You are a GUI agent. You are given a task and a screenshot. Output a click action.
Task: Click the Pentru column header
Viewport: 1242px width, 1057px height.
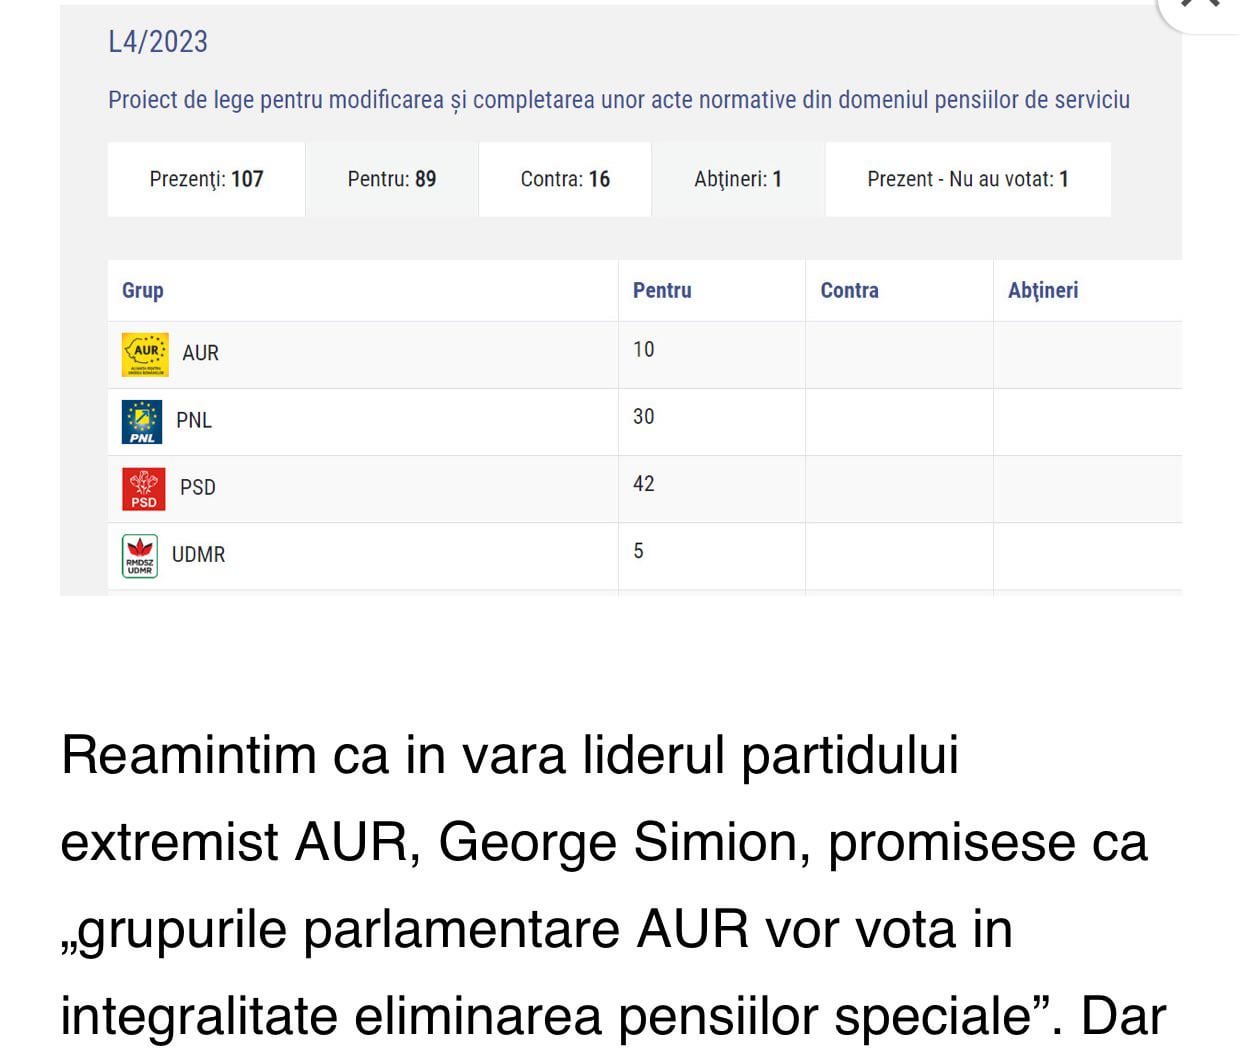662,290
